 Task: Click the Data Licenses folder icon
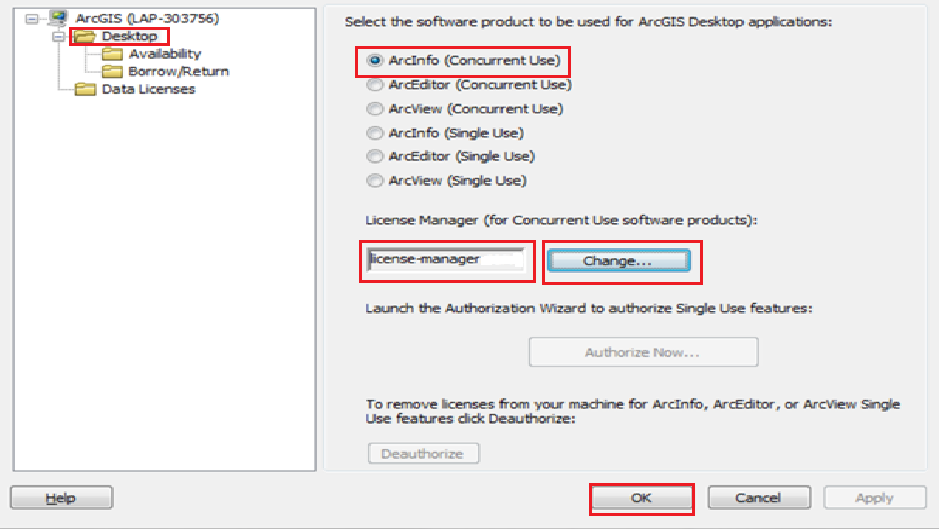coord(86,90)
